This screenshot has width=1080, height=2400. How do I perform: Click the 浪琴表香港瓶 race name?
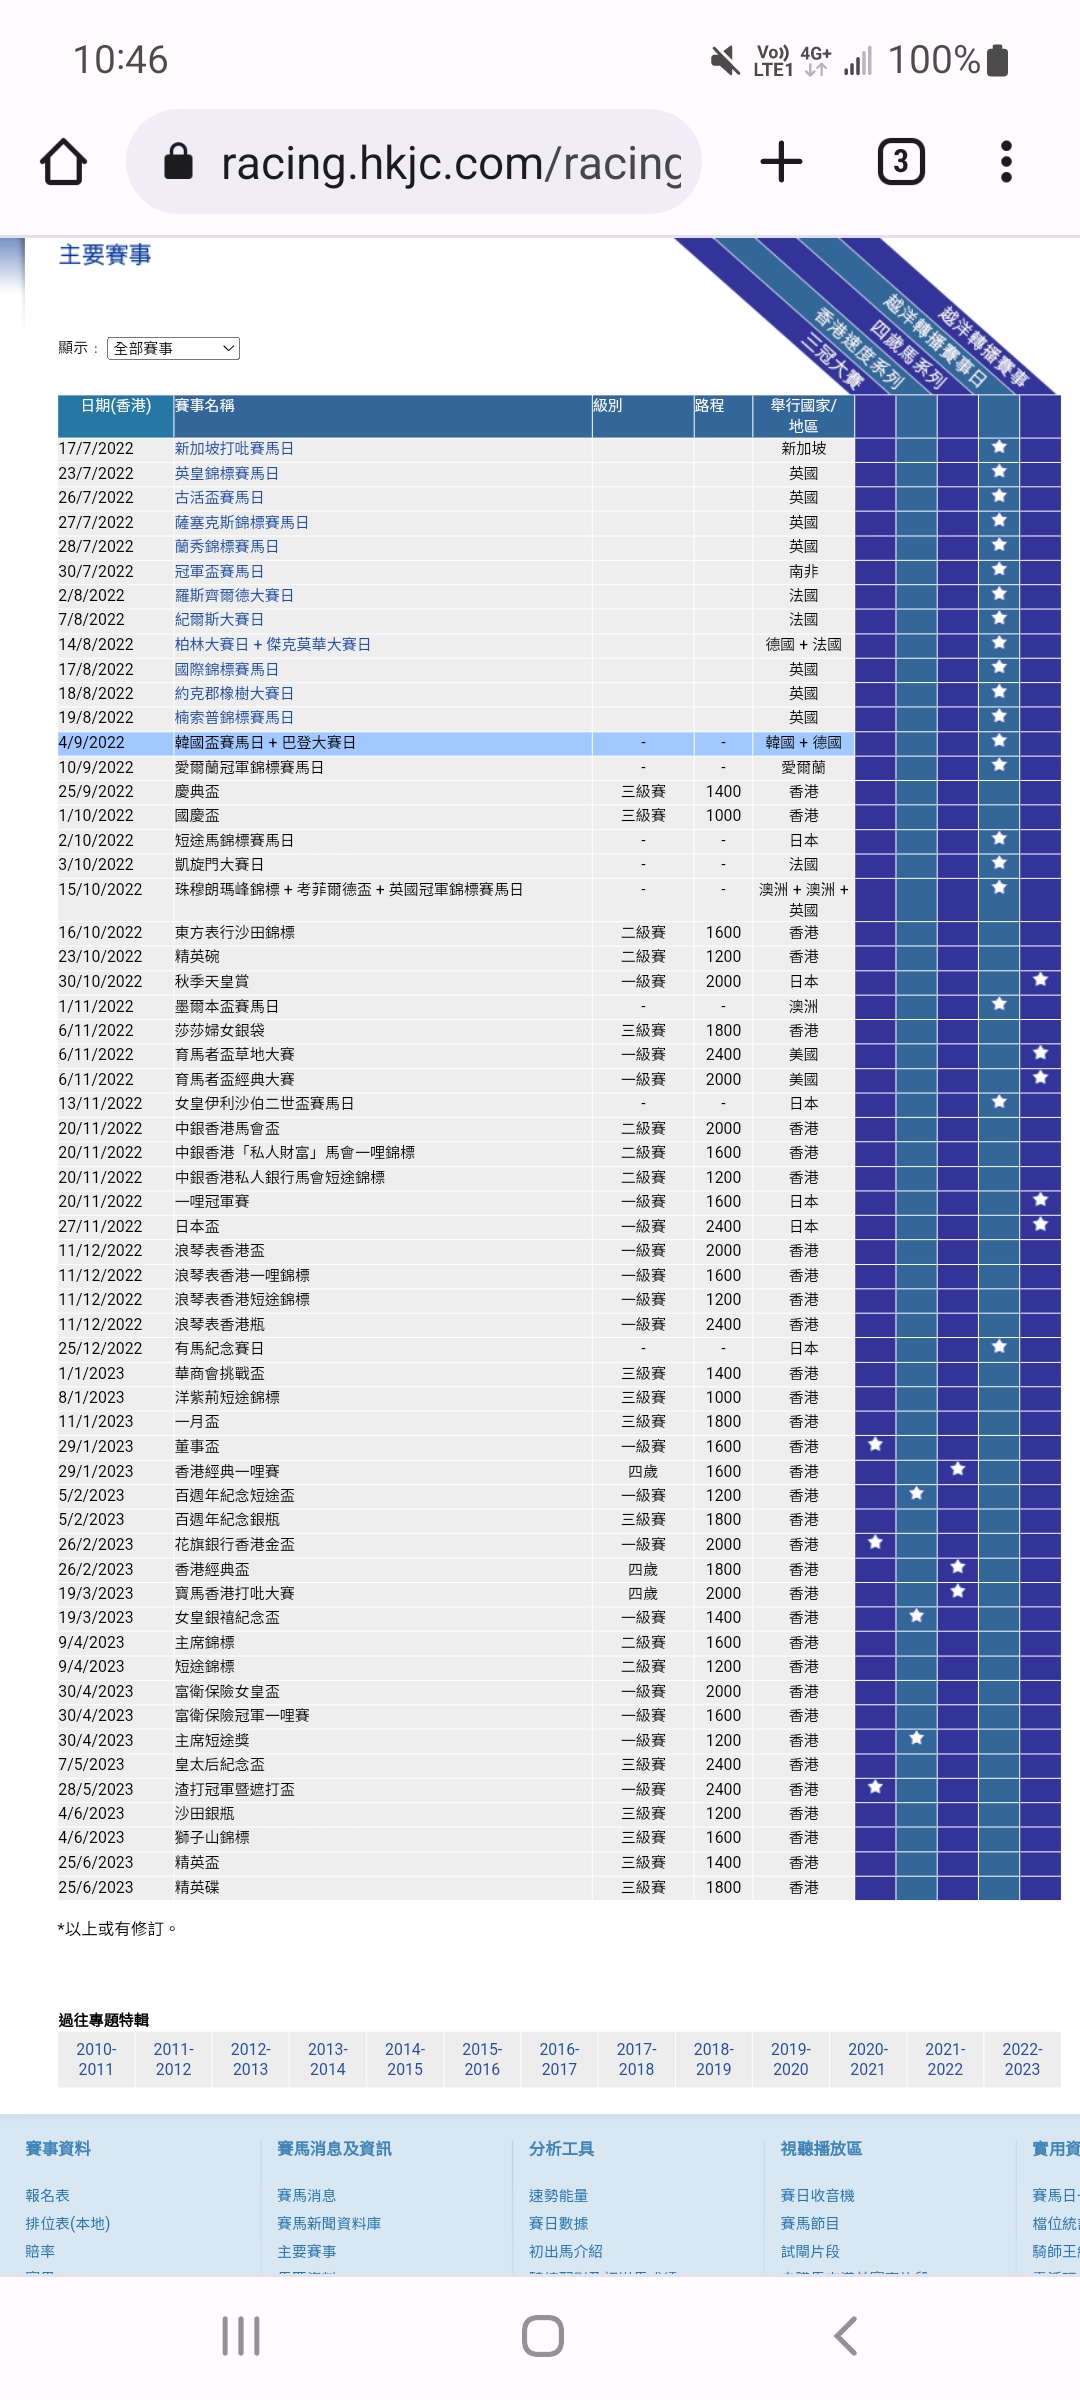tap(220, 1324)
